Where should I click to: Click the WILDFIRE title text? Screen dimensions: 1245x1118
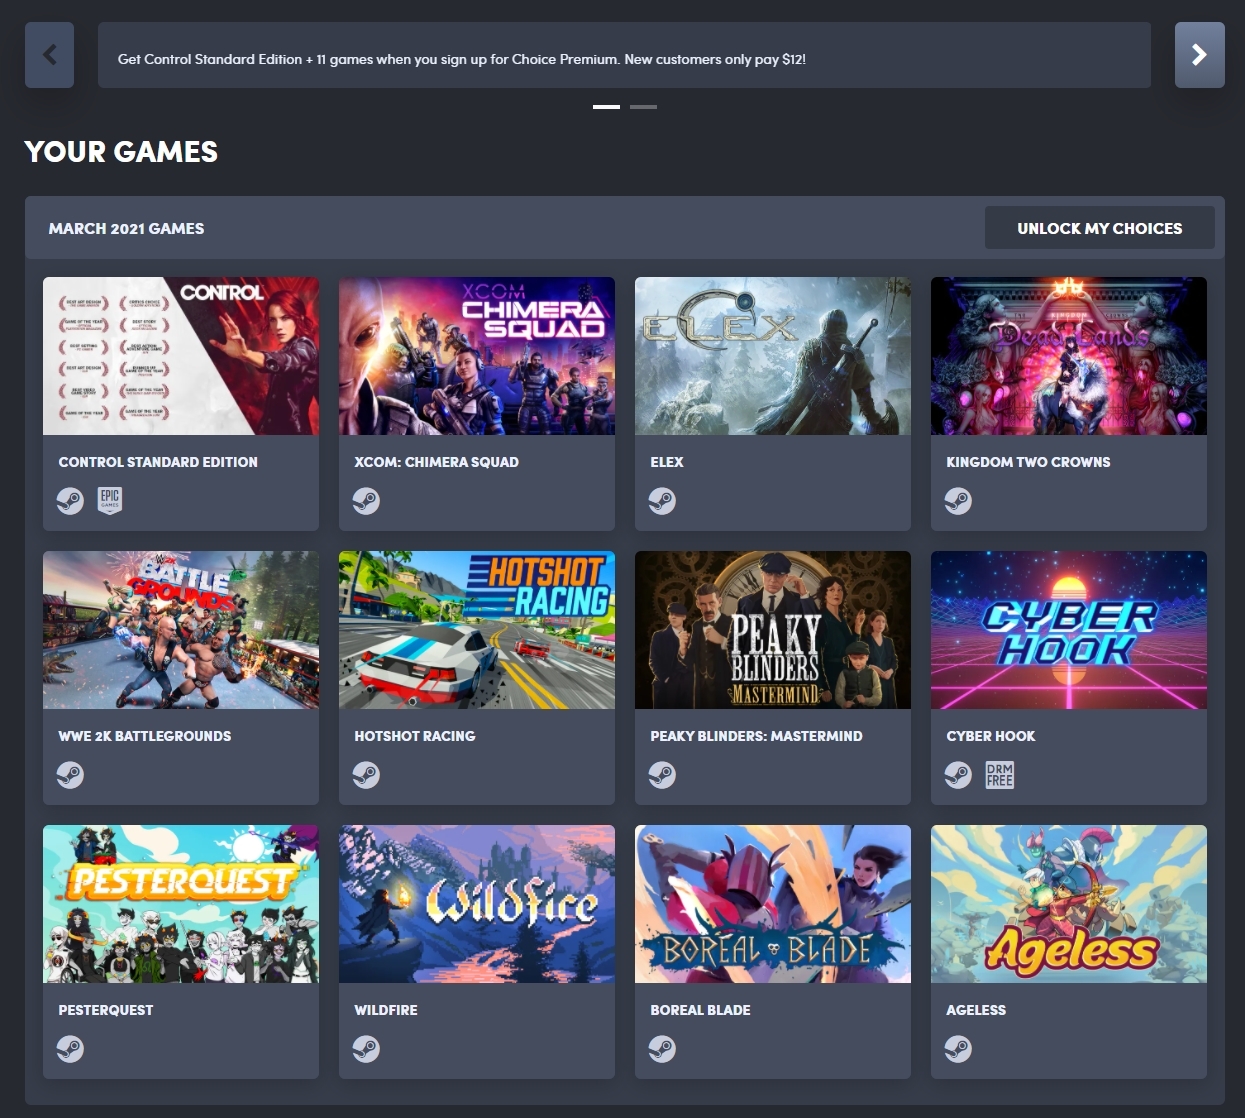[386, 1010]
